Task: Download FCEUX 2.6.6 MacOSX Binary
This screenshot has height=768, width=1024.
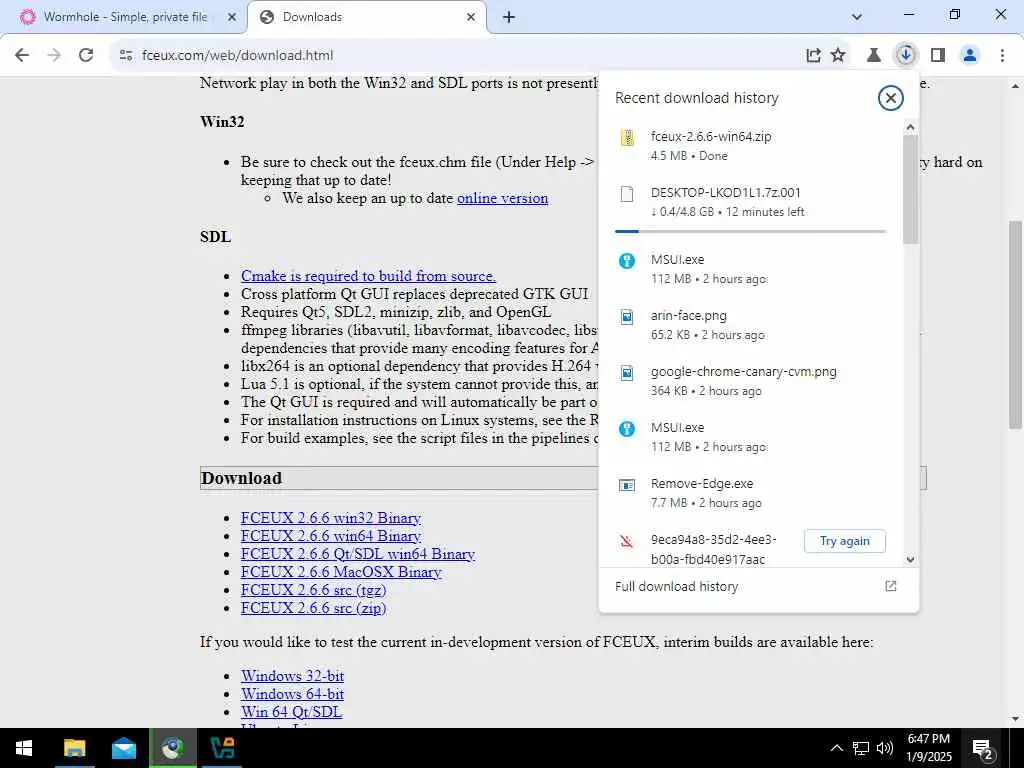Action: (342, 571)
